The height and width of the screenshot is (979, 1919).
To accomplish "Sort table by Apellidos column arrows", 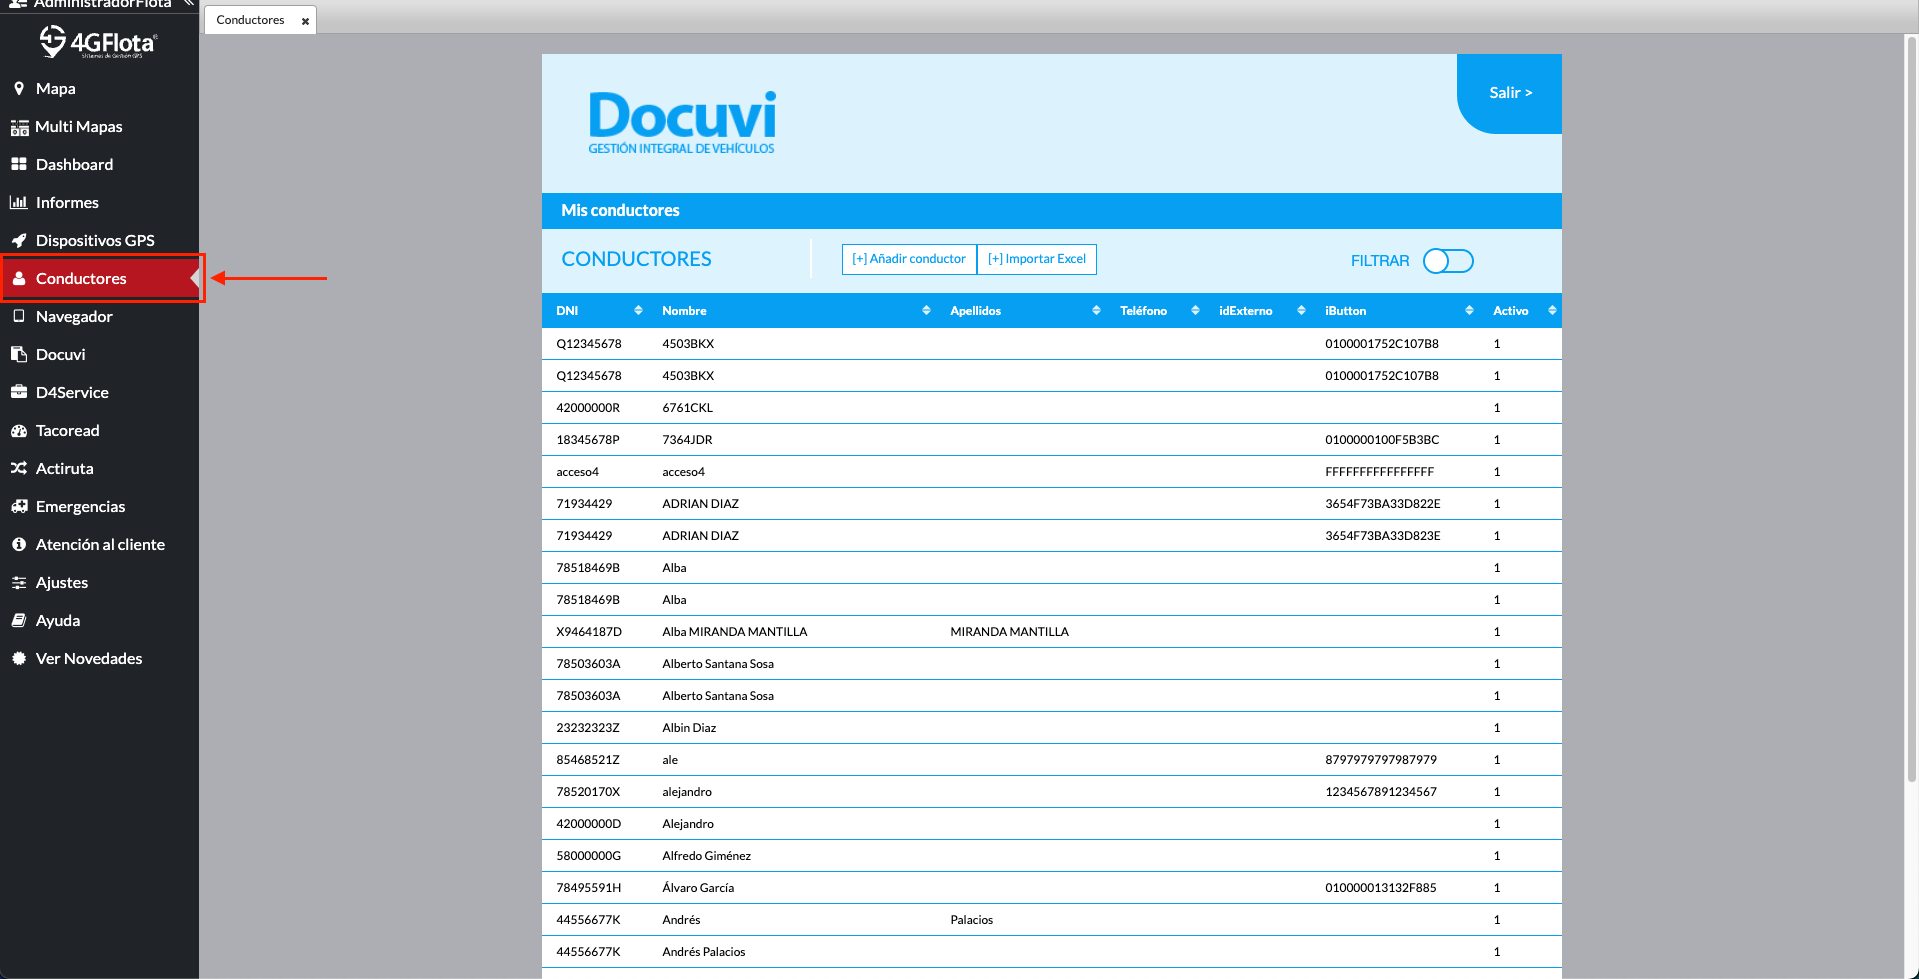I will point(1096,311).
